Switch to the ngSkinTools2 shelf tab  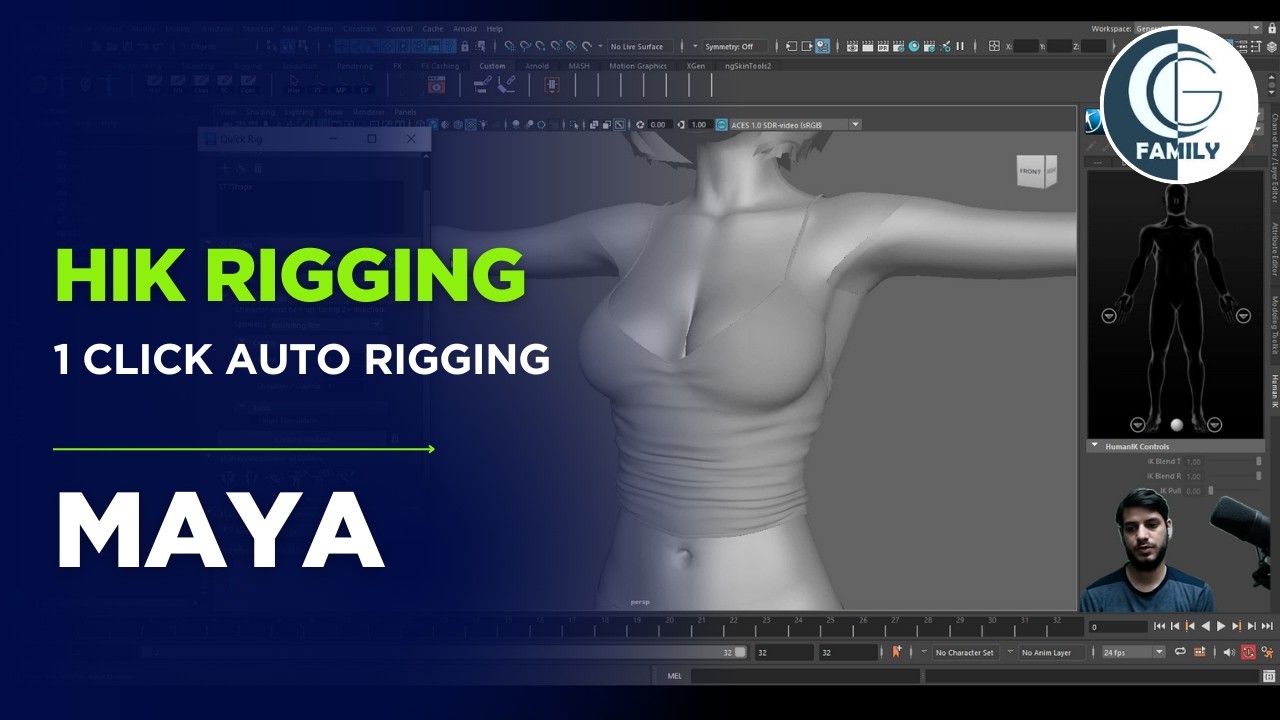tap(748, 66)
